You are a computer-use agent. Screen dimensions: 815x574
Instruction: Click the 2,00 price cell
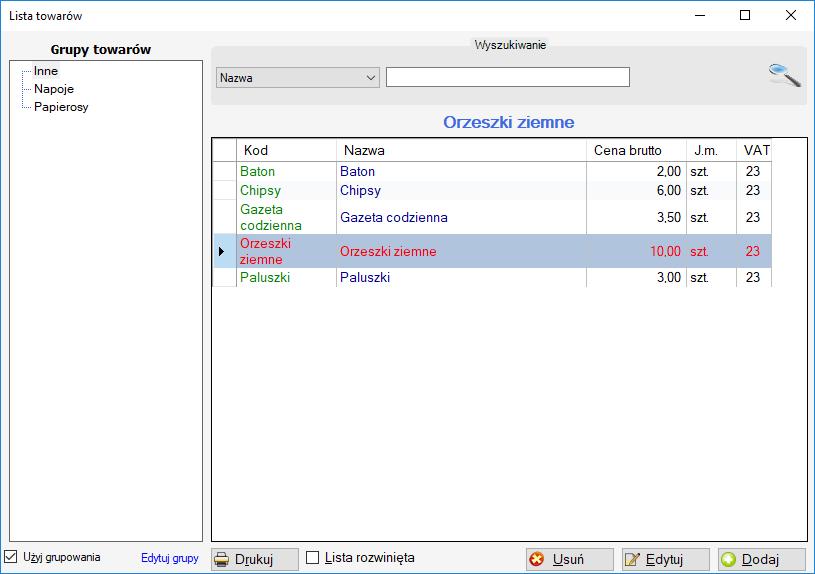[637, 171]
